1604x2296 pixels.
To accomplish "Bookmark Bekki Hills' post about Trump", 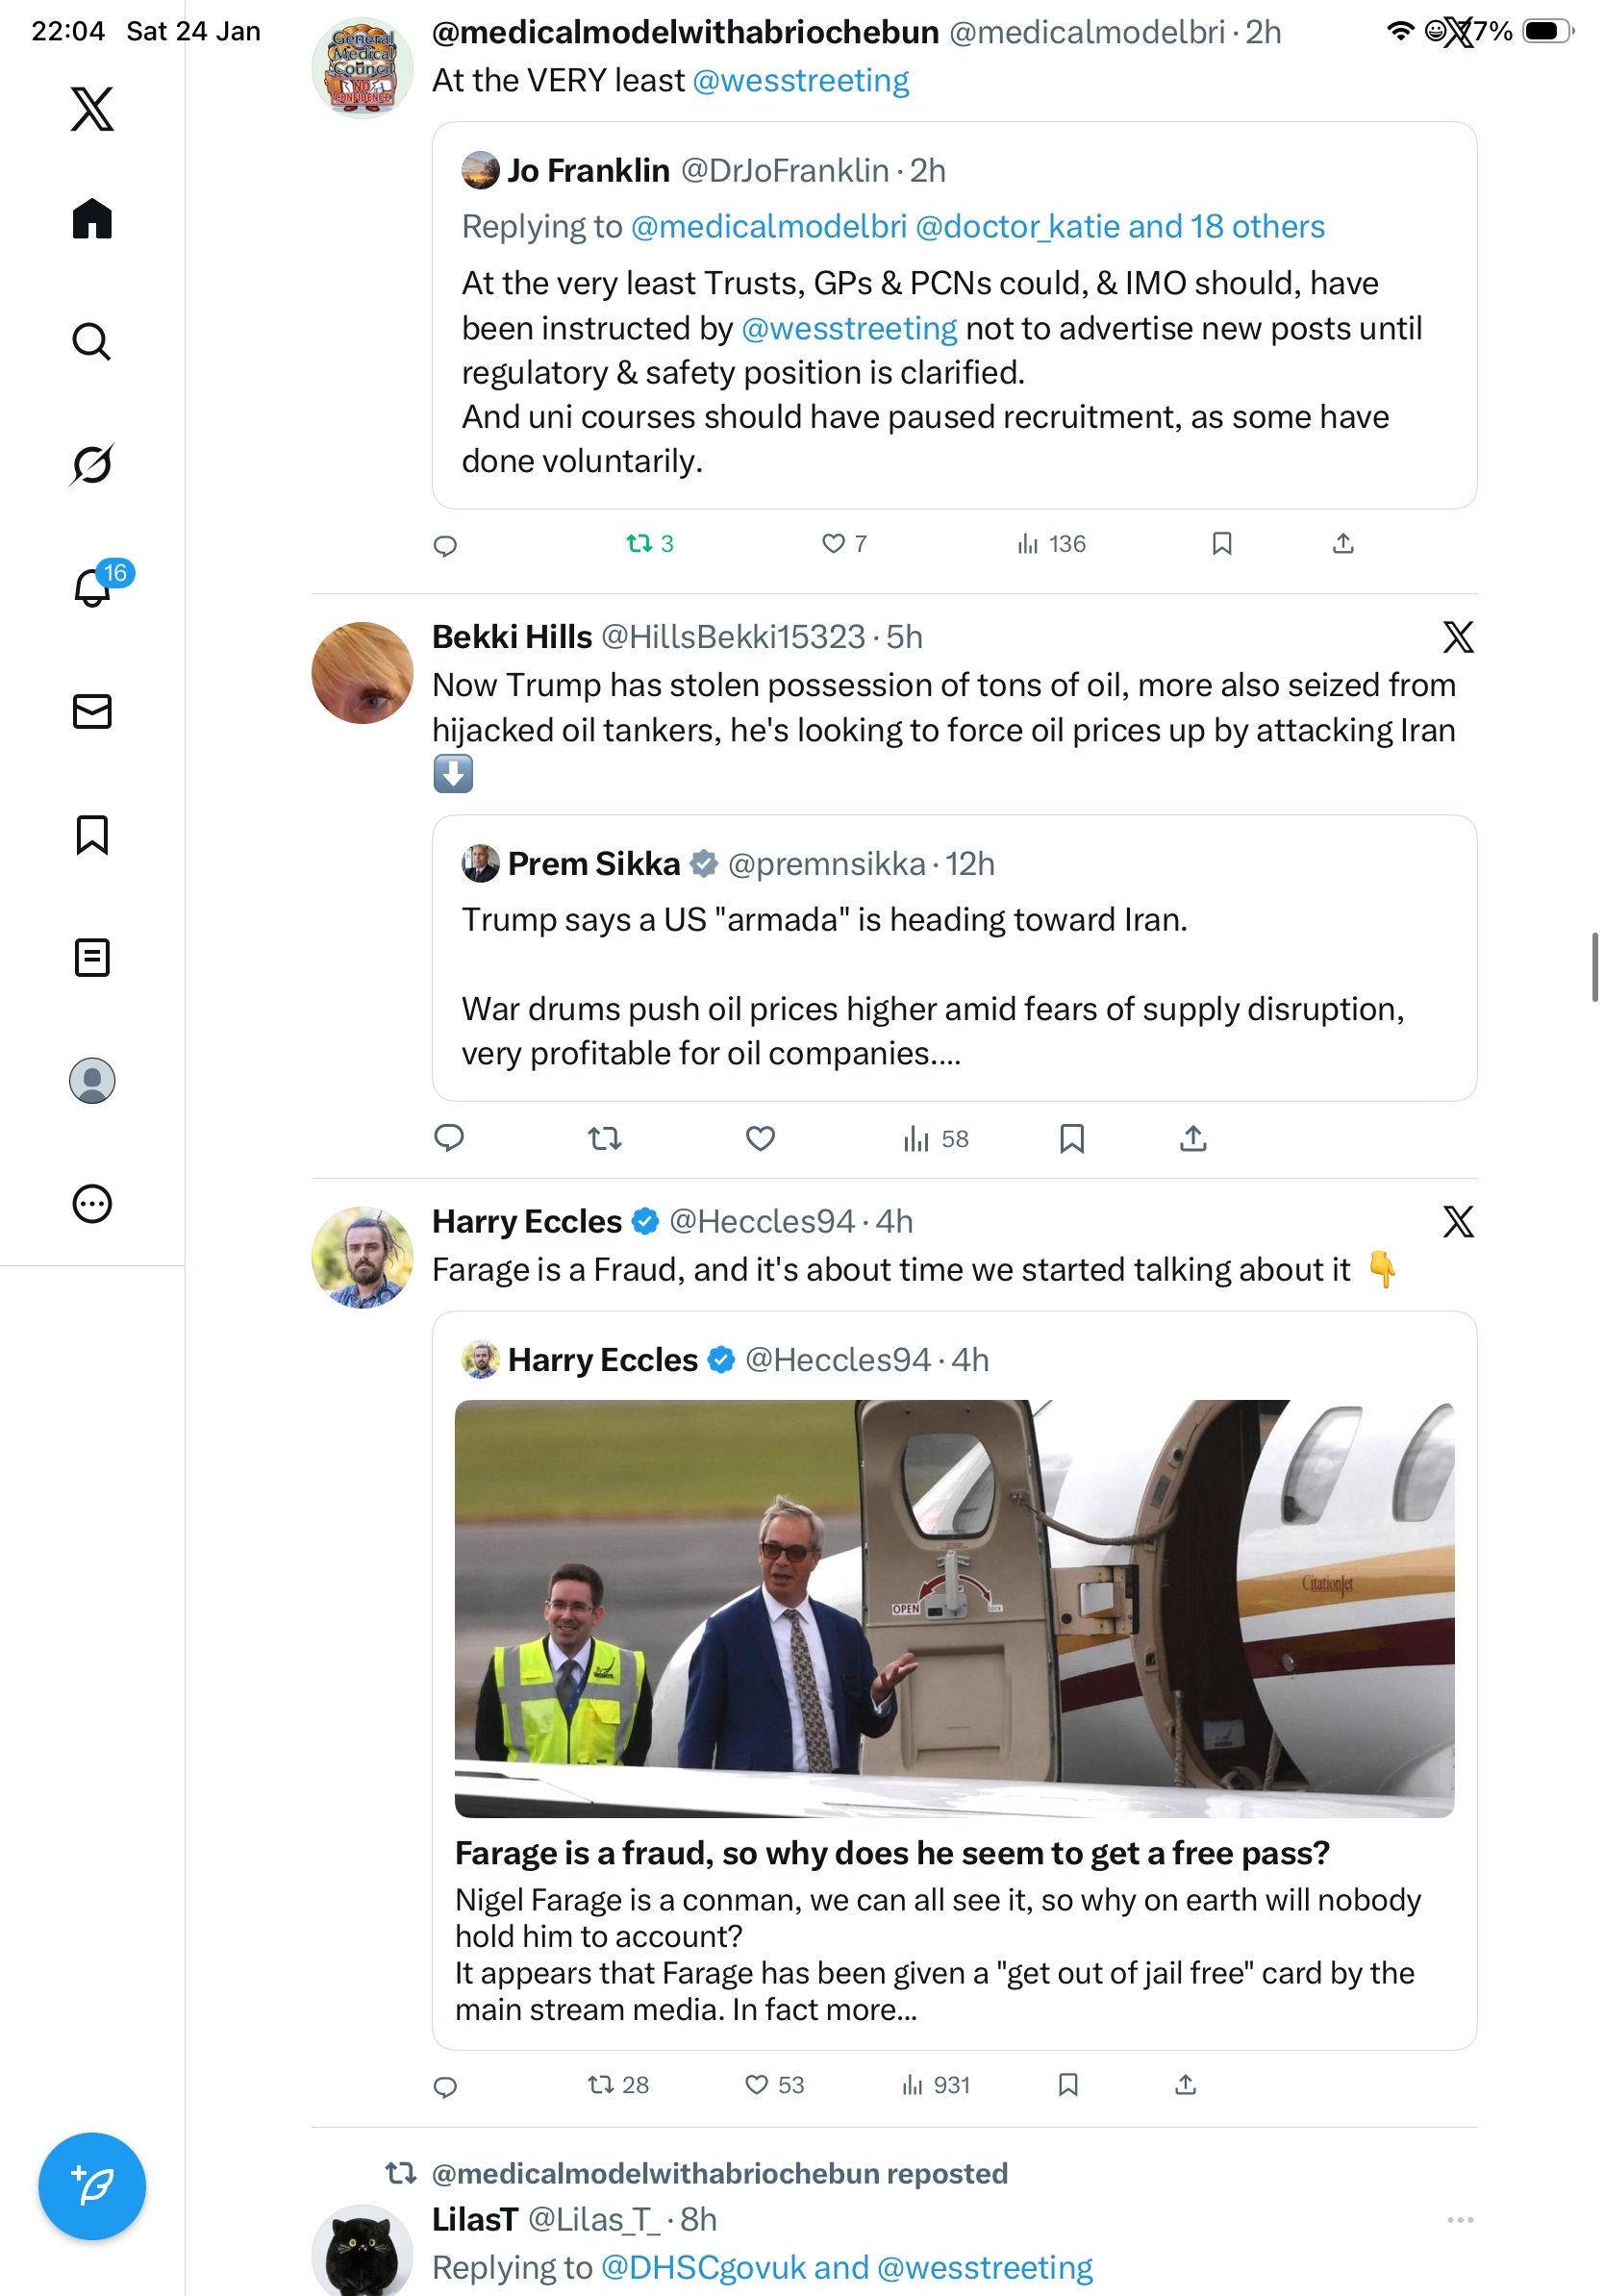I will 1071,1138.
